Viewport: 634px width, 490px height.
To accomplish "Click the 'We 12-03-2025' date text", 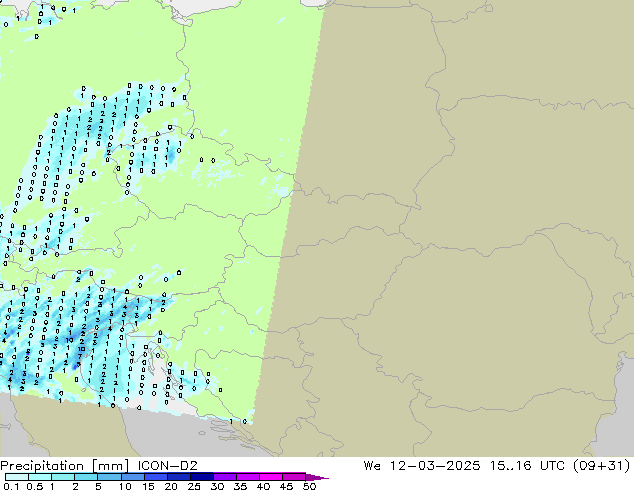I will pos(422,465).
